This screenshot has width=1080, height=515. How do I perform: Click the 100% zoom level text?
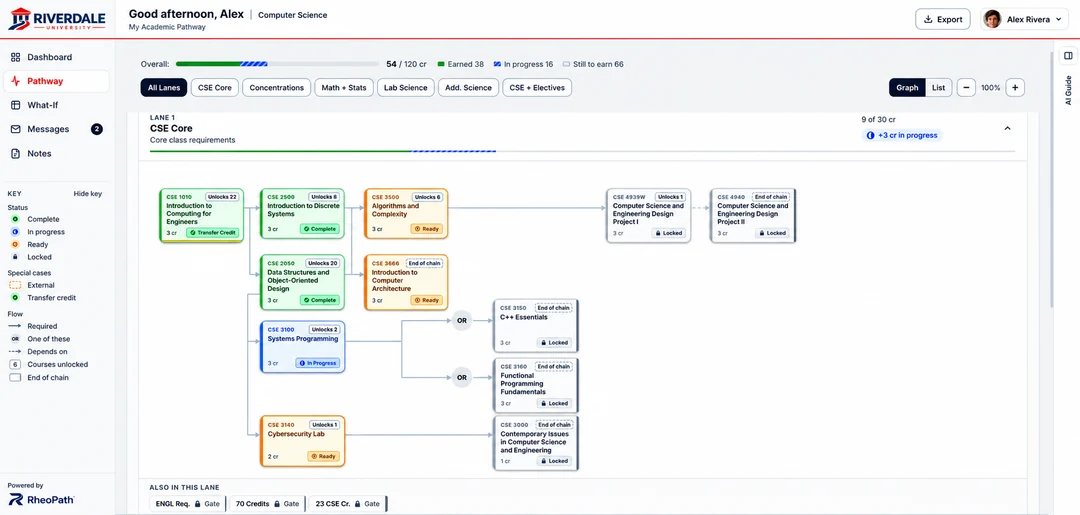tap(990, 88)
